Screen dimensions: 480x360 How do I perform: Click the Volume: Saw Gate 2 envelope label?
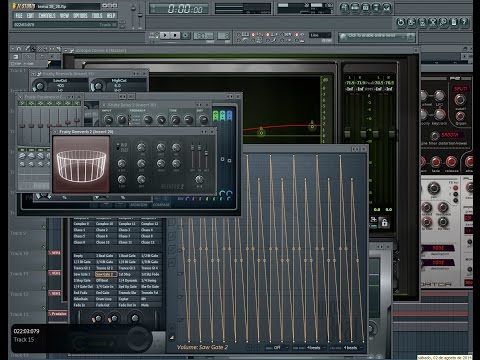coord(202,347)
